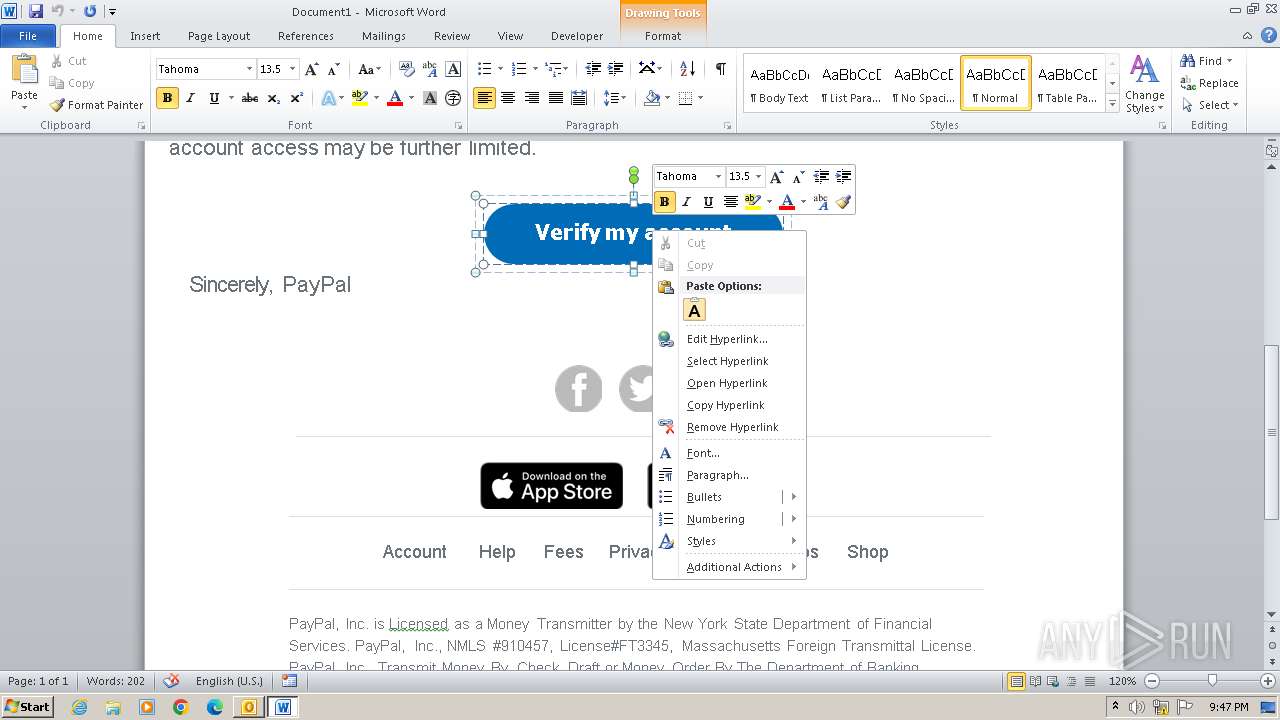Open Font... from the context menu
1280x720 pixels.
pos(729,453)
